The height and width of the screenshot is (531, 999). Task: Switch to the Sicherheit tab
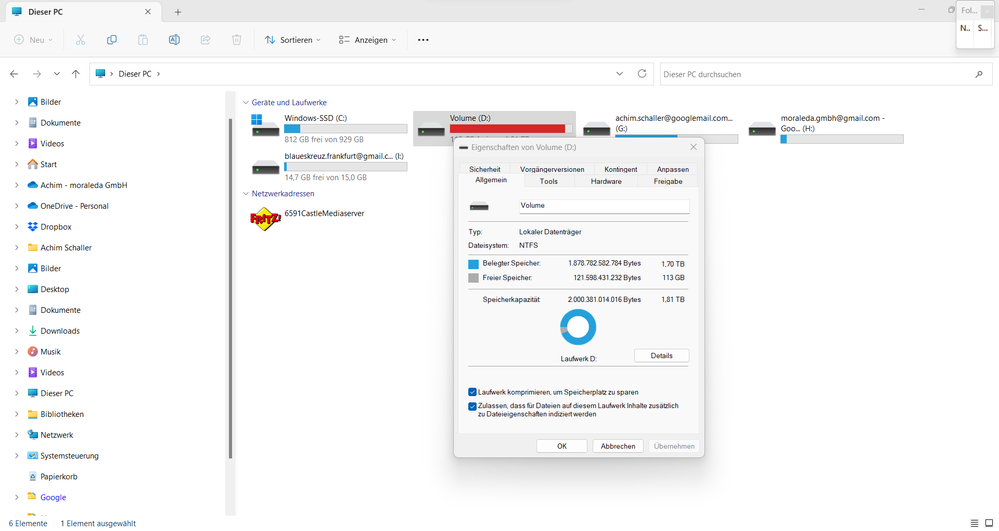point(484,169)
